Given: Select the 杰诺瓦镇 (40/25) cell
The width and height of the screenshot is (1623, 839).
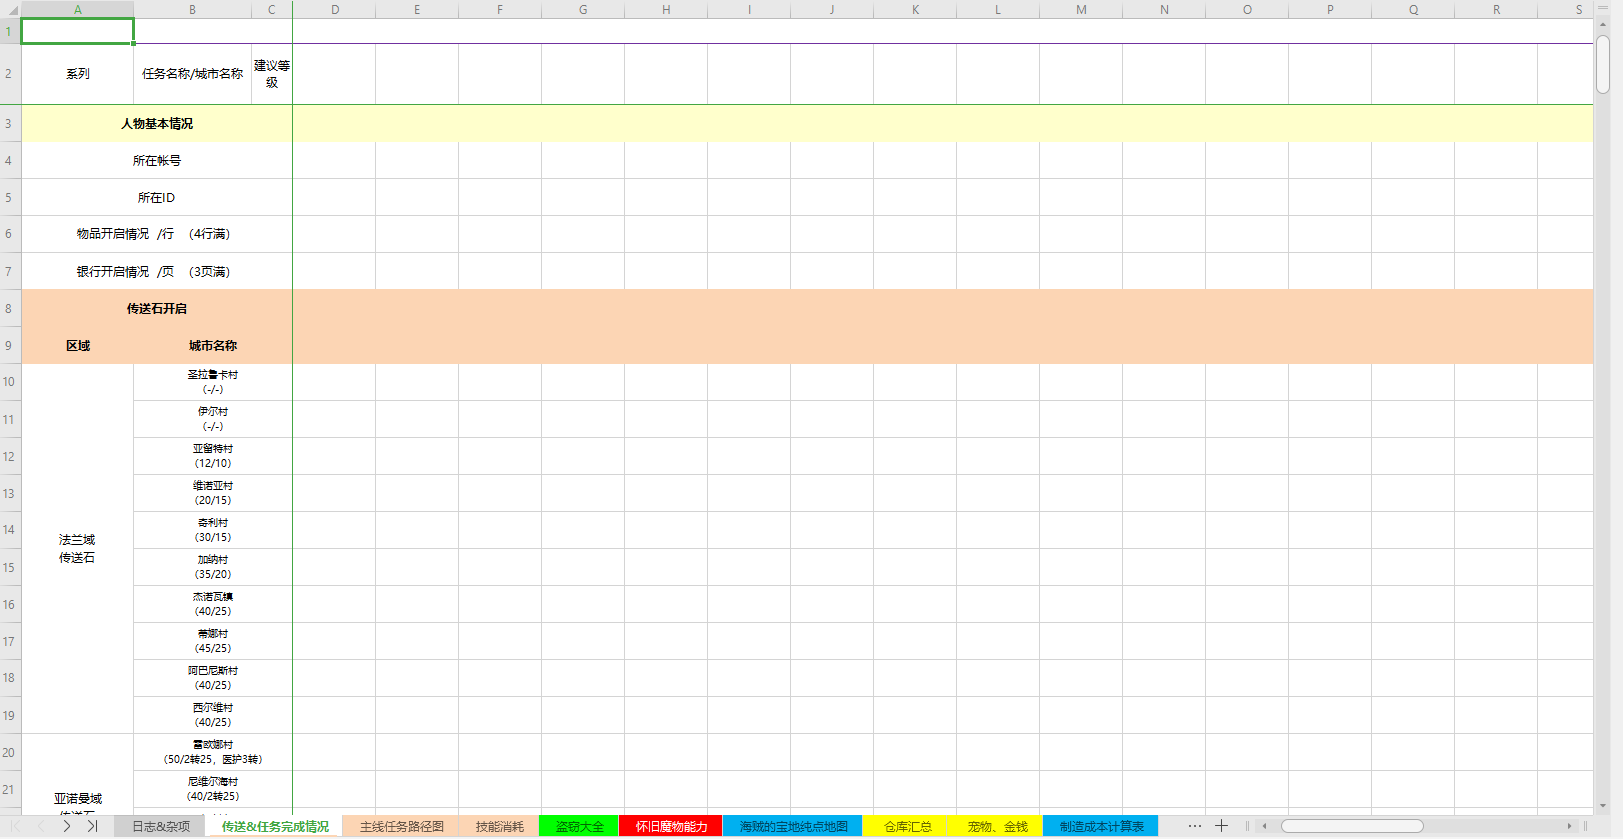Looking at the screenshot, I should click(x=213, y=604).
